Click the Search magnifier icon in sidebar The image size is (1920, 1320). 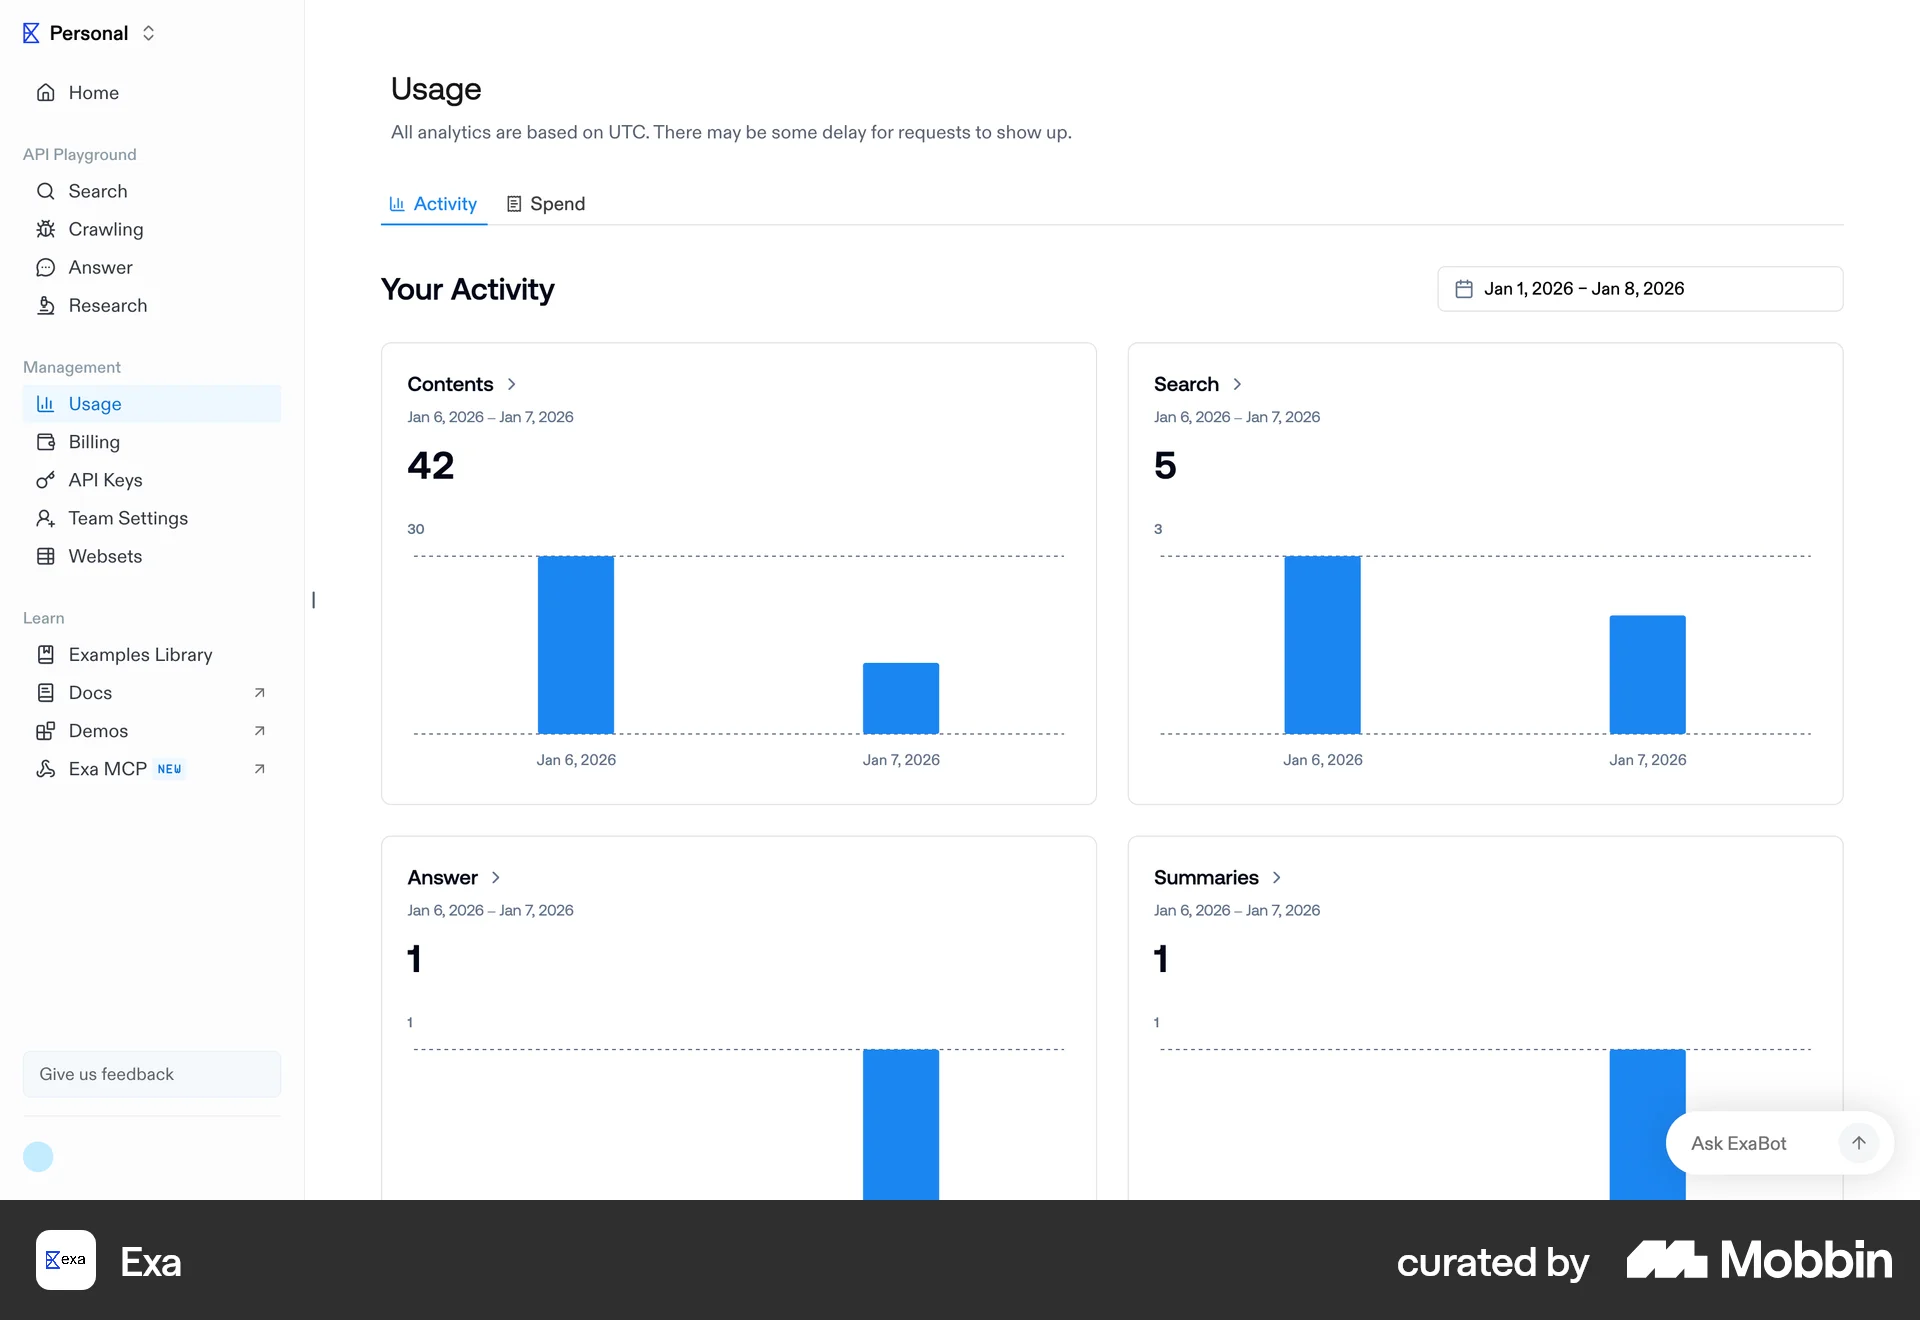click(x=45, y=191)
